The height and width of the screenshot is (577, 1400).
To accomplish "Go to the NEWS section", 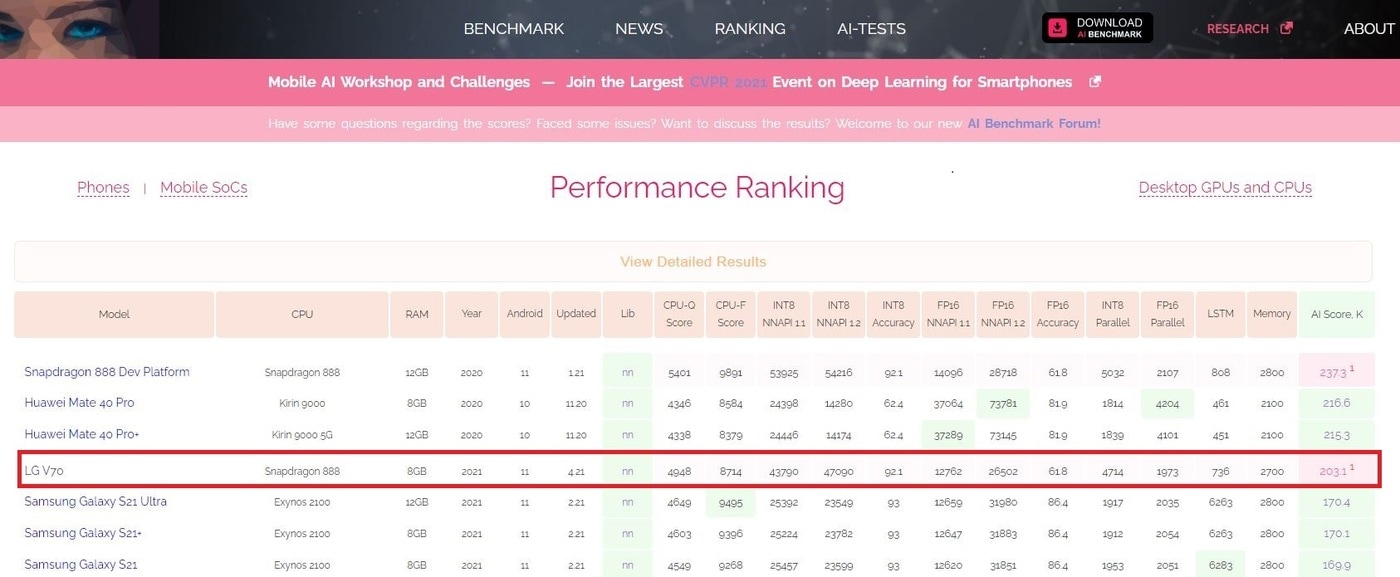I will 639,29.
